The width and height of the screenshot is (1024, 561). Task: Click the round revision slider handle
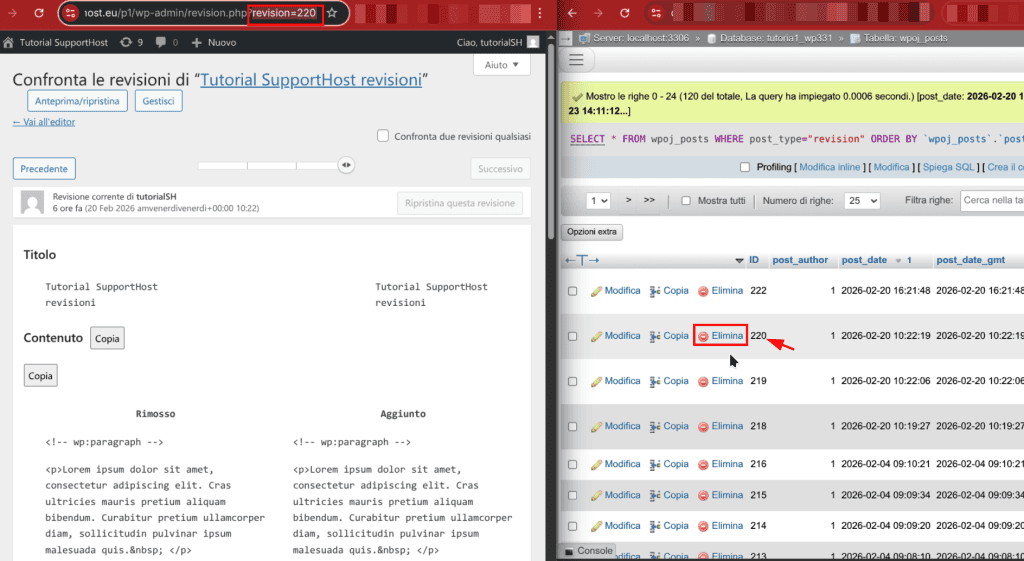pos(346,165)
